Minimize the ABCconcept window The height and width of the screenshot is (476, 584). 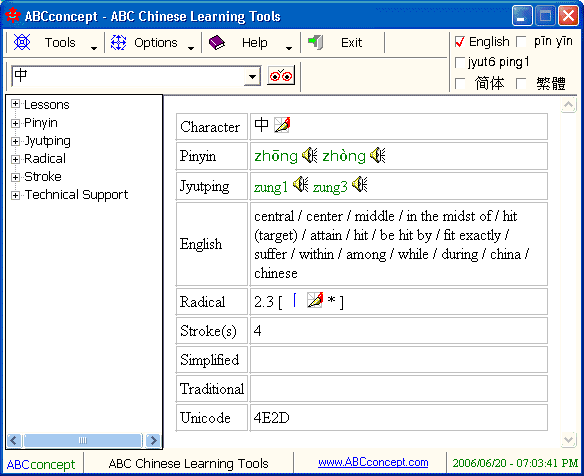click(x=522, y=16)
